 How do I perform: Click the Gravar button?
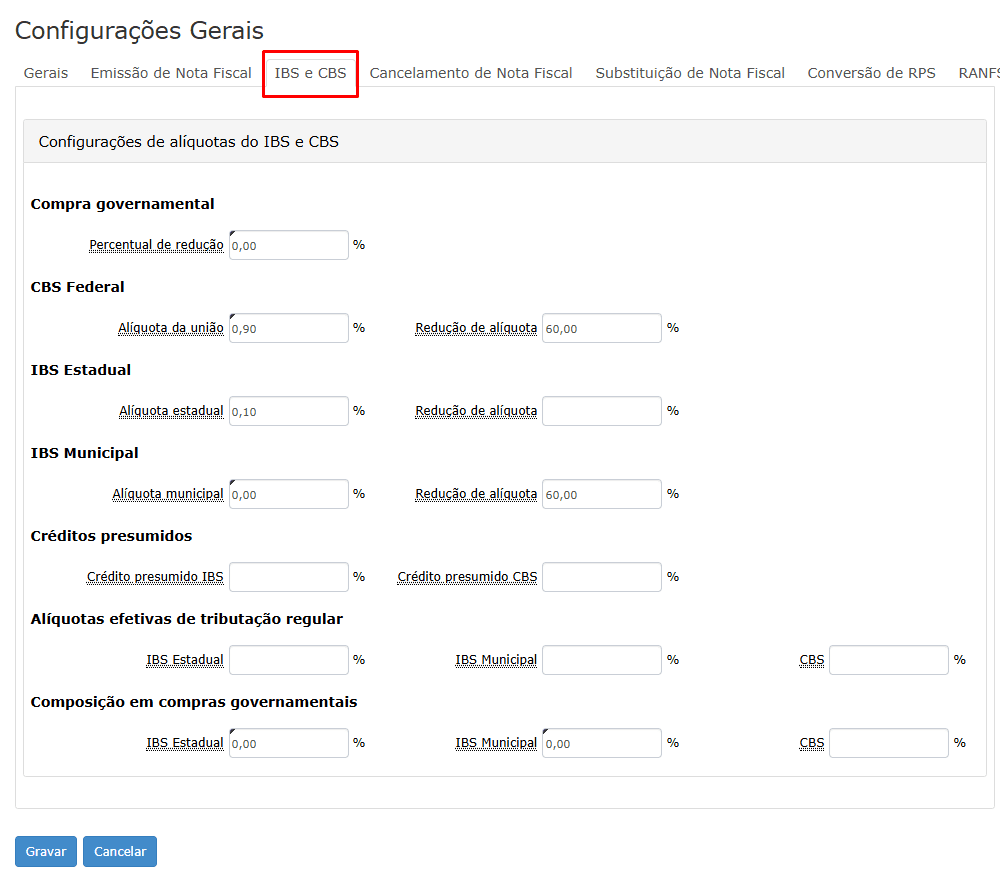coord(46,851)
